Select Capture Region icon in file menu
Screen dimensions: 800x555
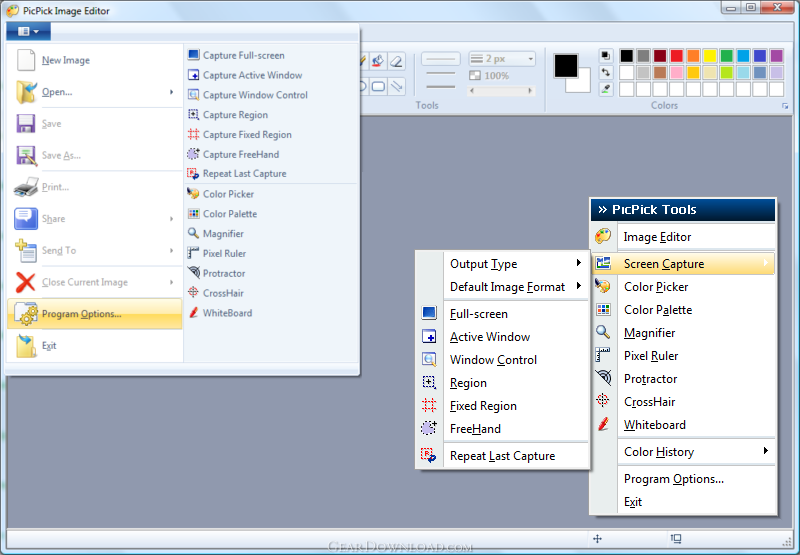point(193,114)
